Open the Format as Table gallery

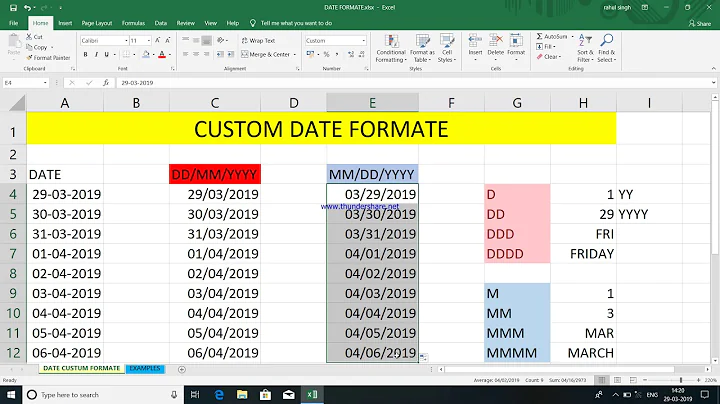coord(422,48)
